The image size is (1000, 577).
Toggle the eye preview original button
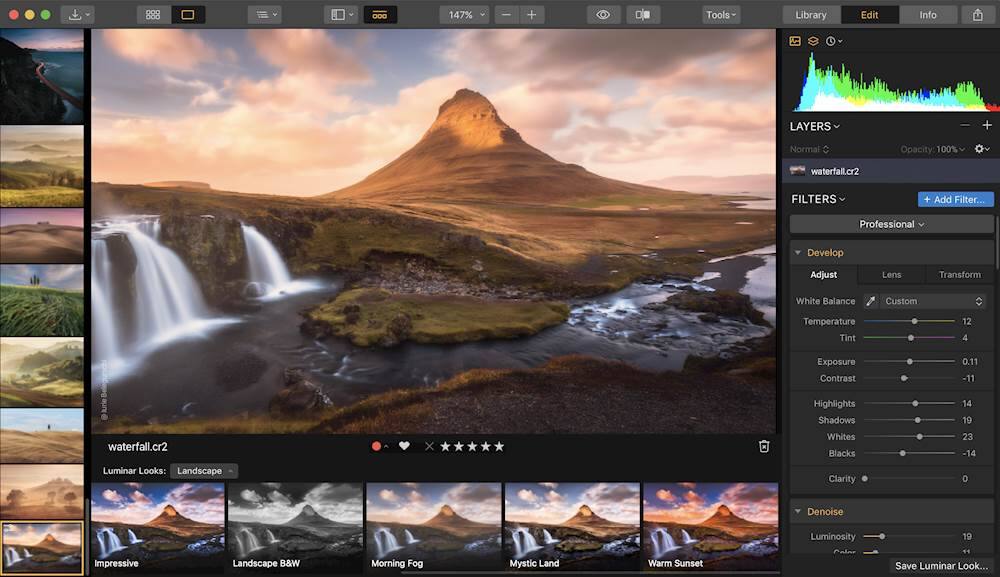[x=603, y=15]
